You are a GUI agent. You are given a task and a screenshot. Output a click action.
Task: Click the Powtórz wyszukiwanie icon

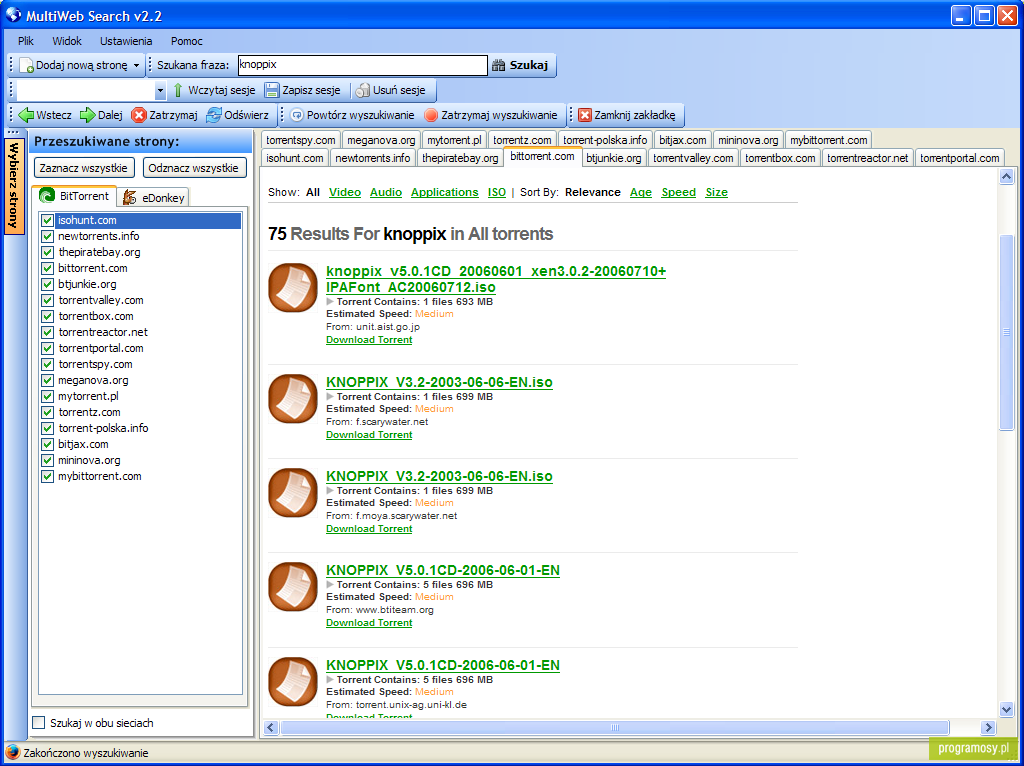coord(297,115)
